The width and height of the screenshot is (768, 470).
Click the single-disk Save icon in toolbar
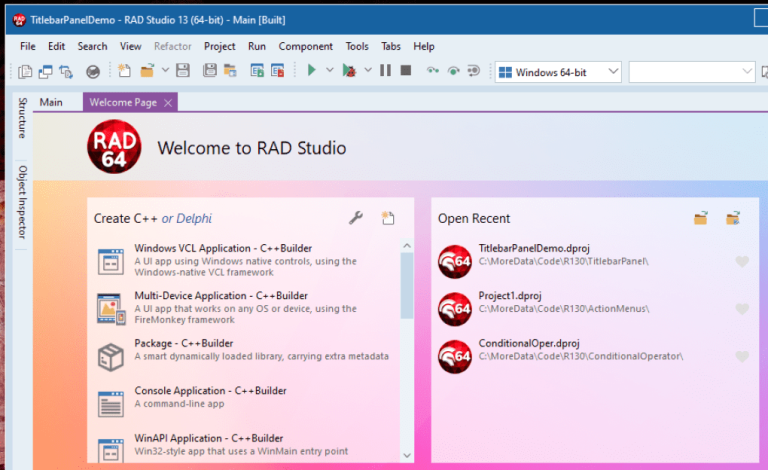coord(182,71)
